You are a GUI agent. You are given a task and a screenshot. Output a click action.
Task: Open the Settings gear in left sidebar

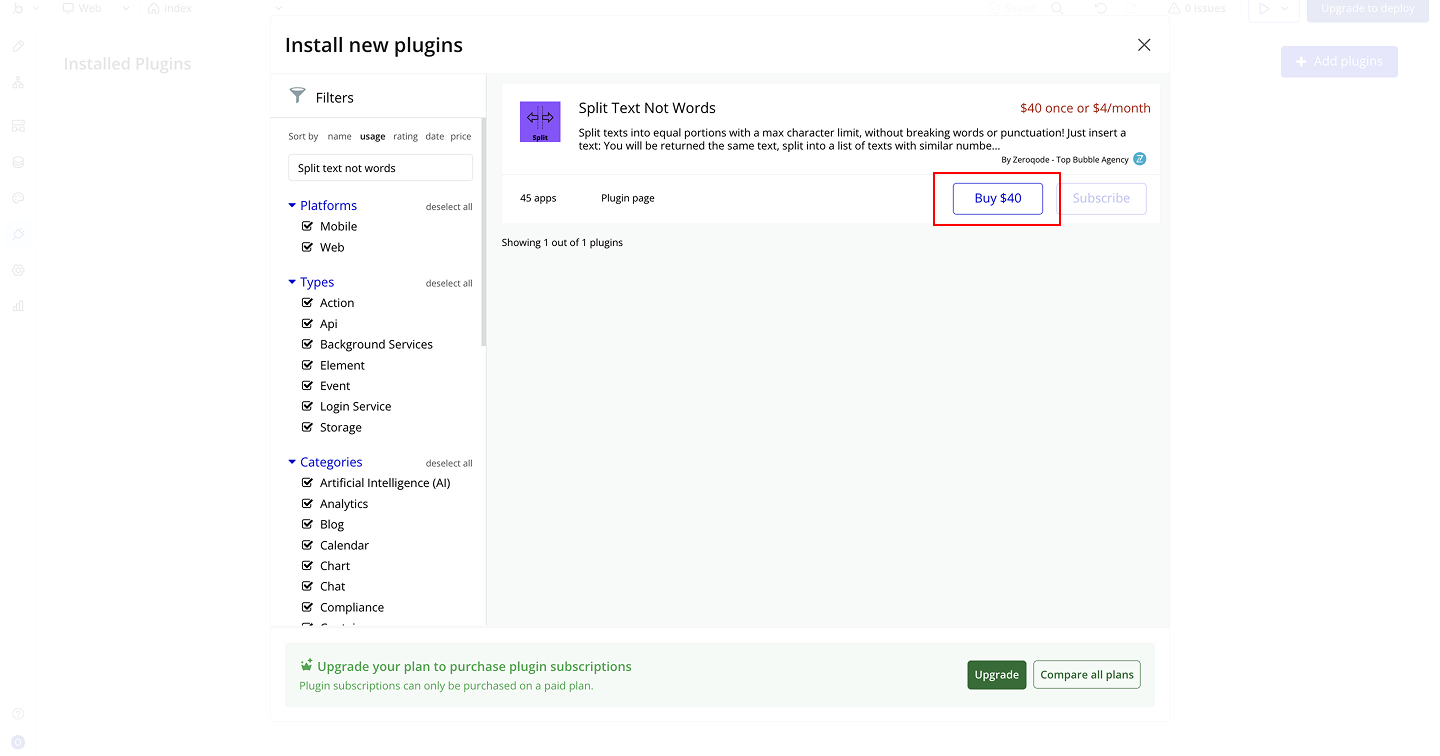tap(18, 270)
